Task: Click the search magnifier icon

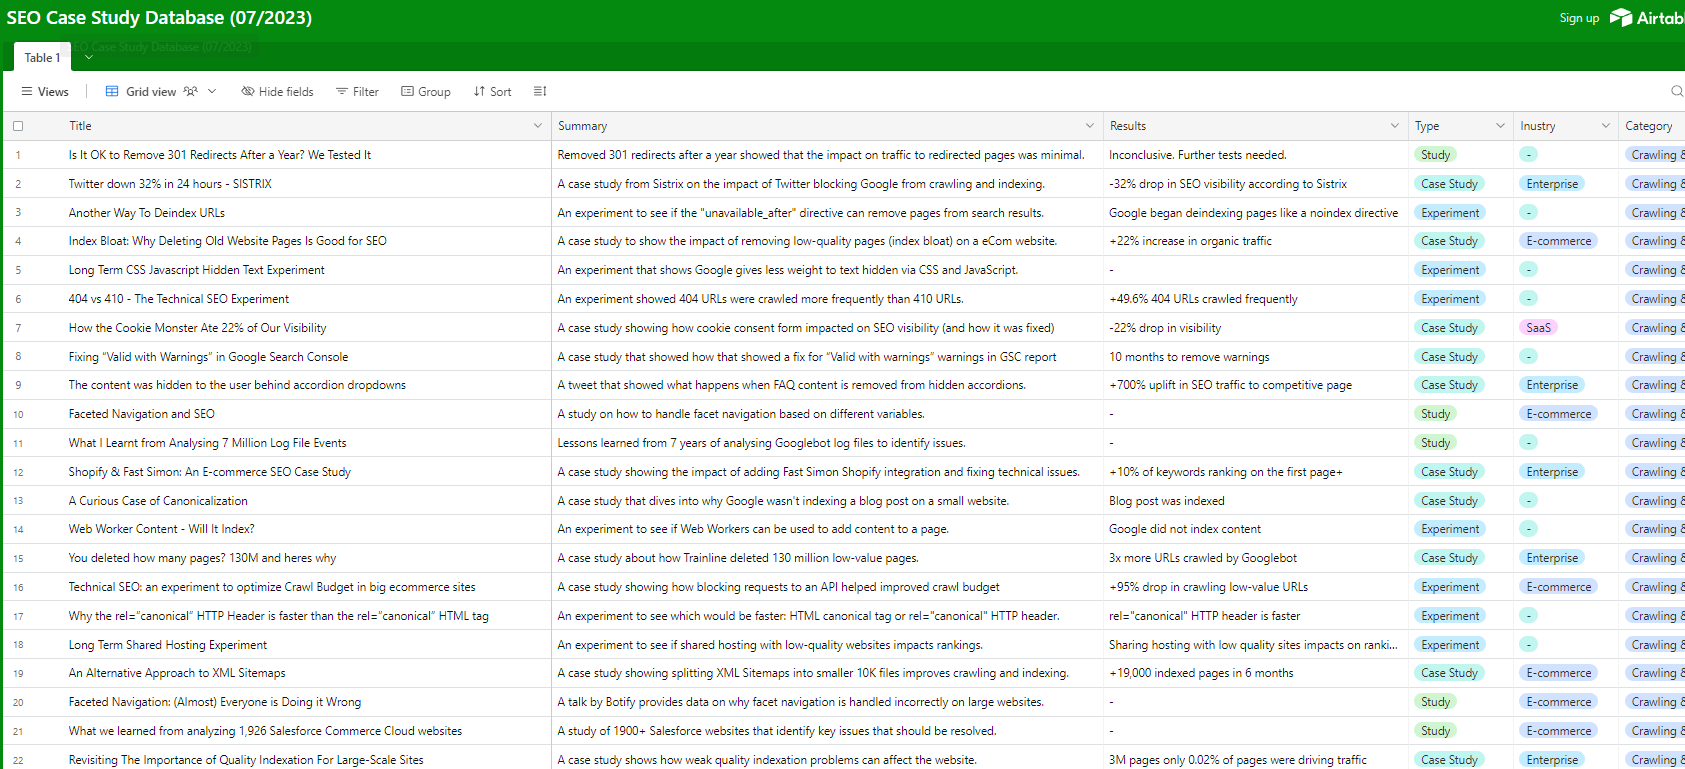Action: tap(1677, 91)
